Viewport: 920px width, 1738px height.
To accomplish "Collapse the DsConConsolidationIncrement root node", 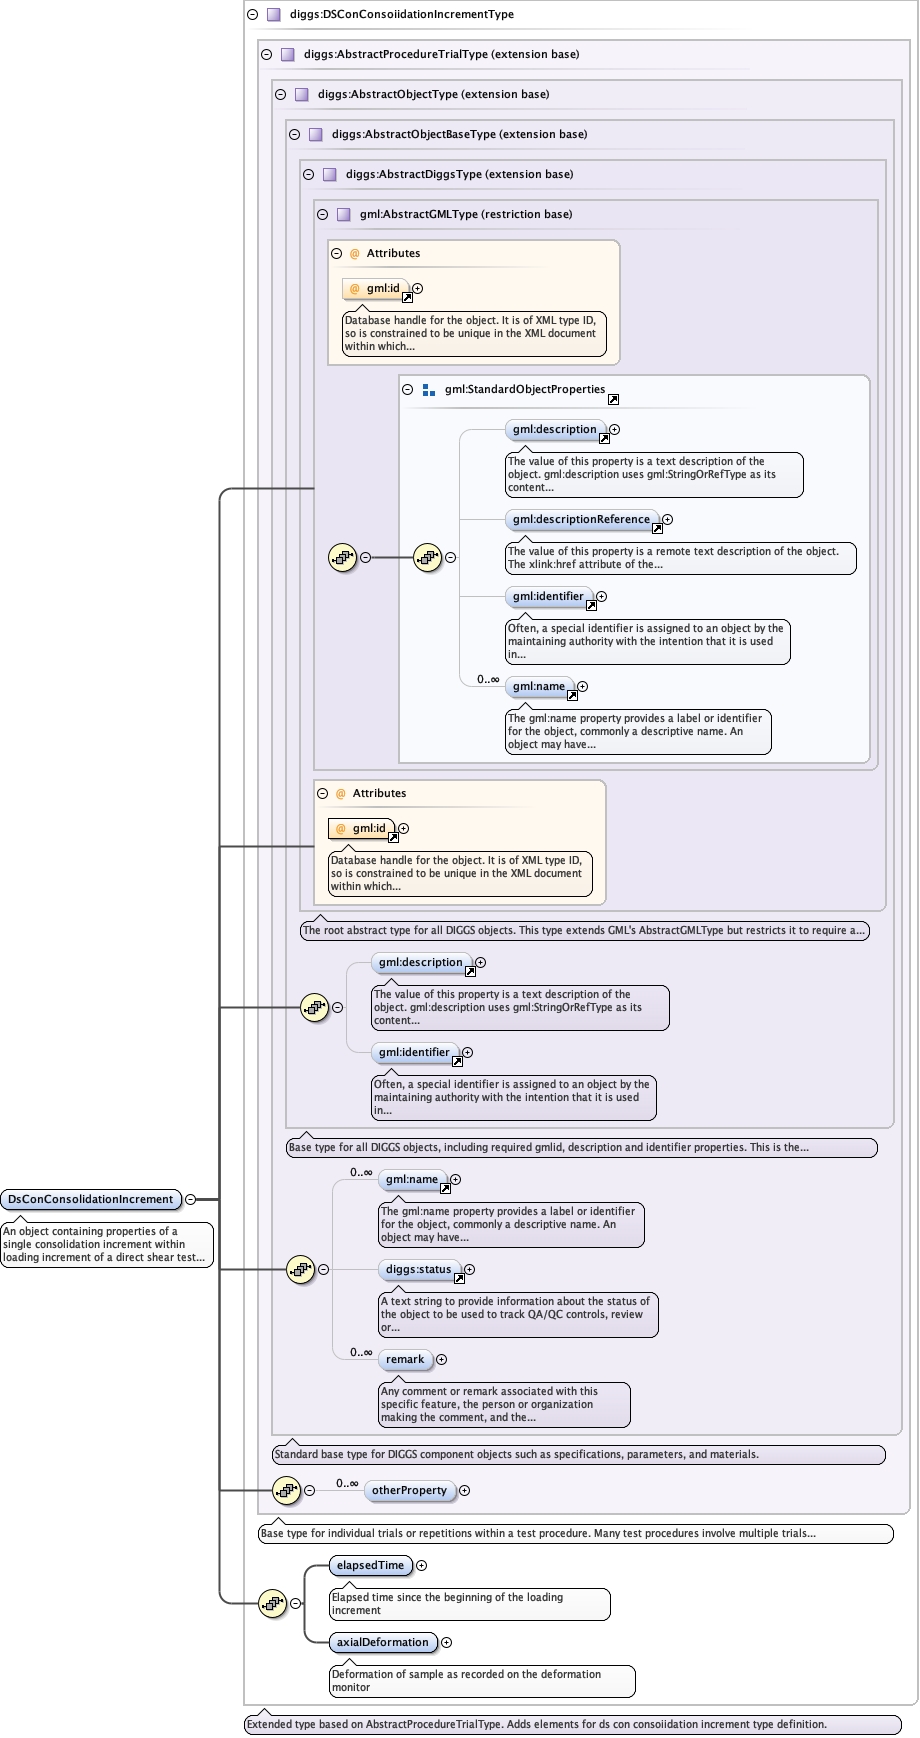I will [190, 1199].
